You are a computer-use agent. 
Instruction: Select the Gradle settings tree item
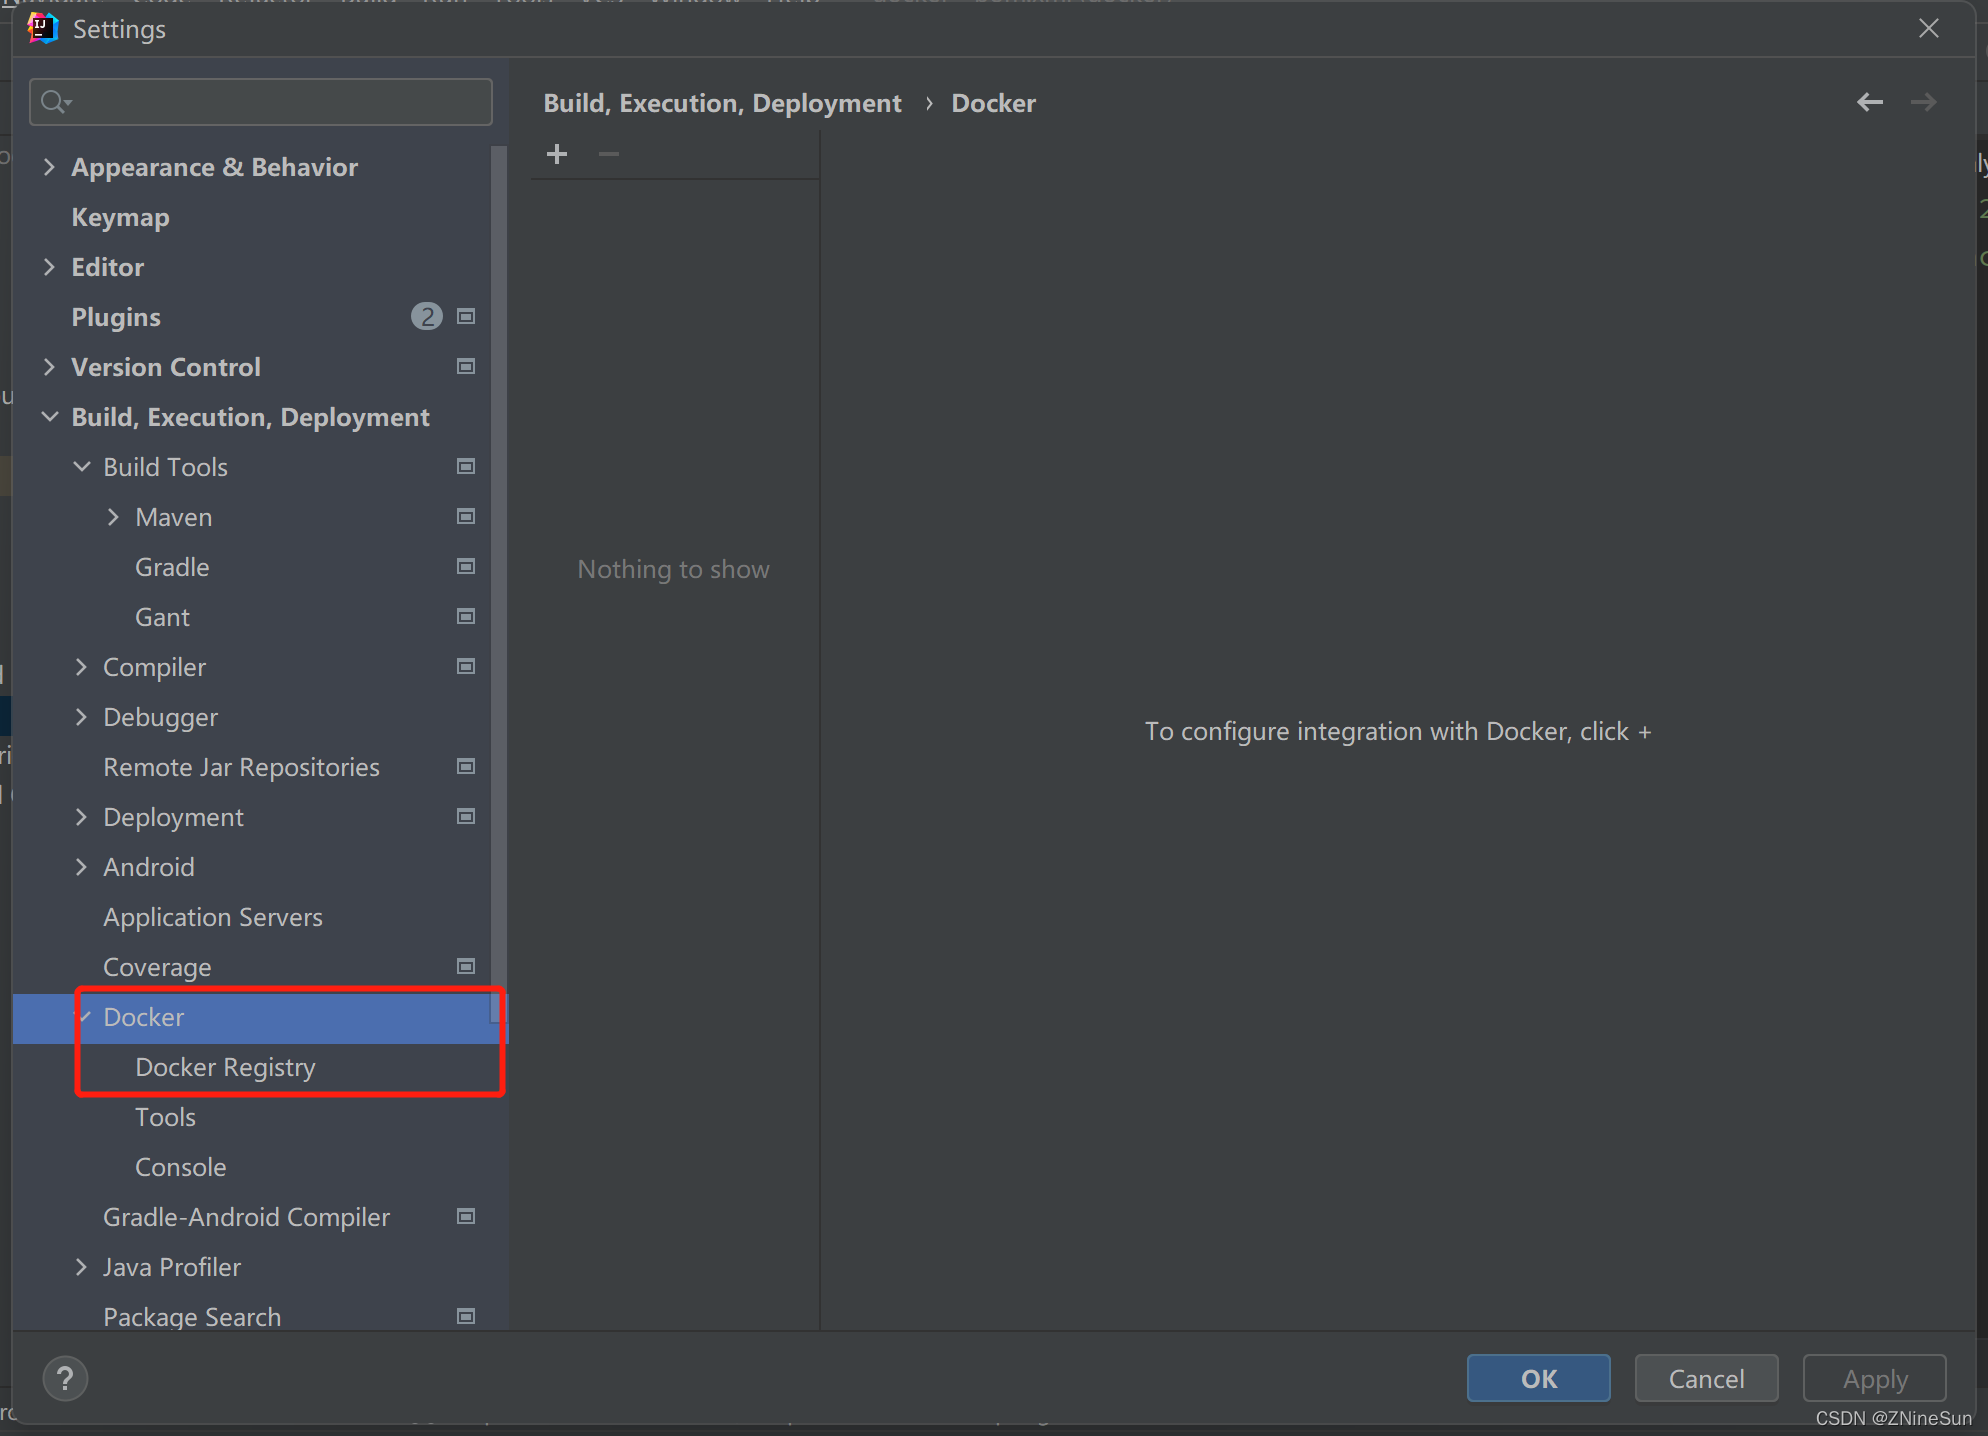[174, 567]
